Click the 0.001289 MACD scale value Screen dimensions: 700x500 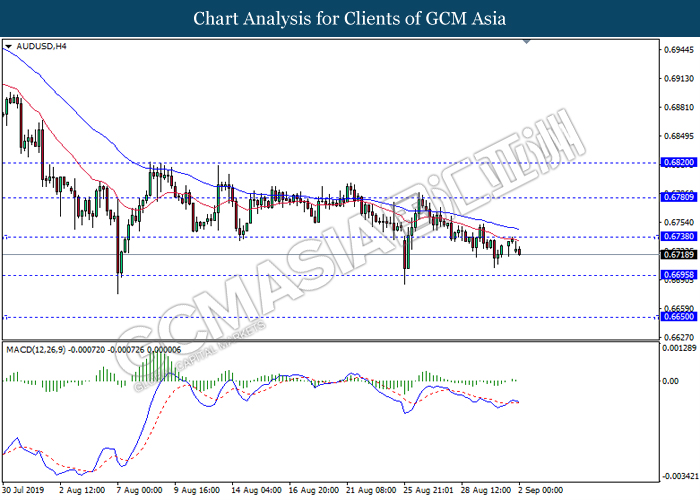[x=679, y=348]
